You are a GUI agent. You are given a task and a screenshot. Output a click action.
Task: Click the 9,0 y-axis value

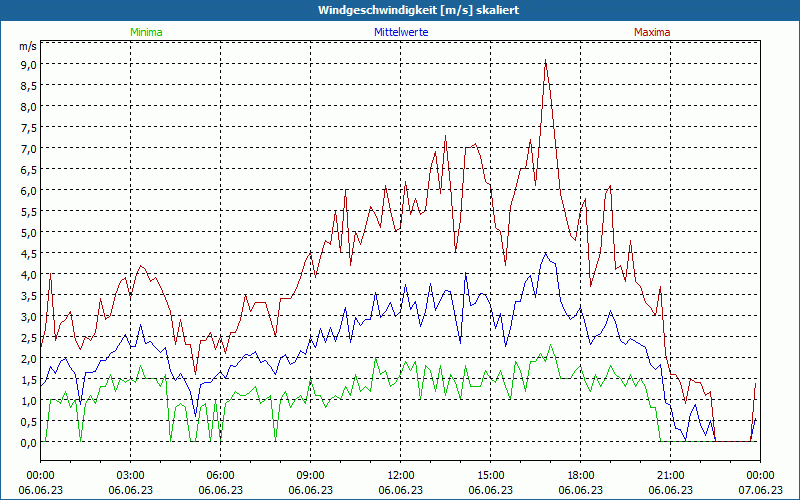(28, 65)
